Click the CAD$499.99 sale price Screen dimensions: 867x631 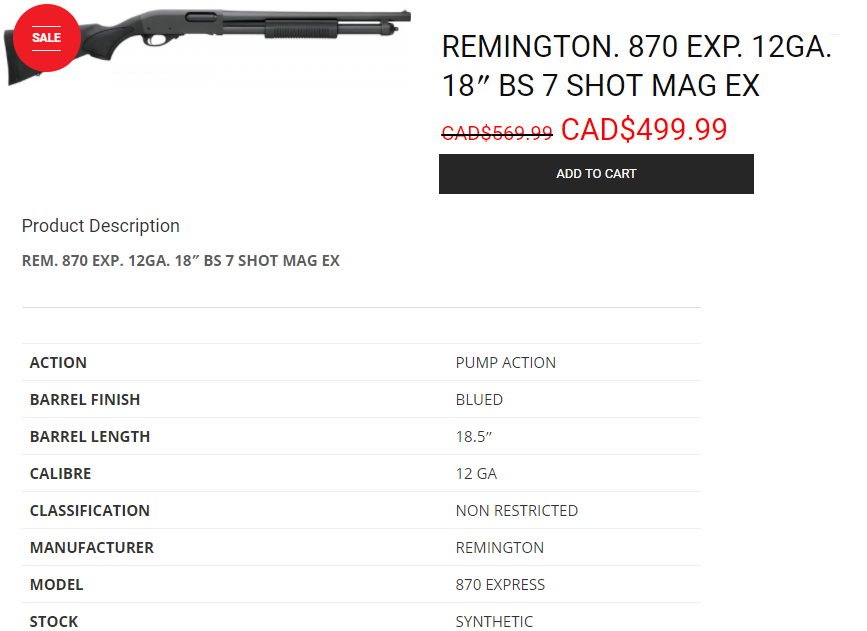point(644,129)
